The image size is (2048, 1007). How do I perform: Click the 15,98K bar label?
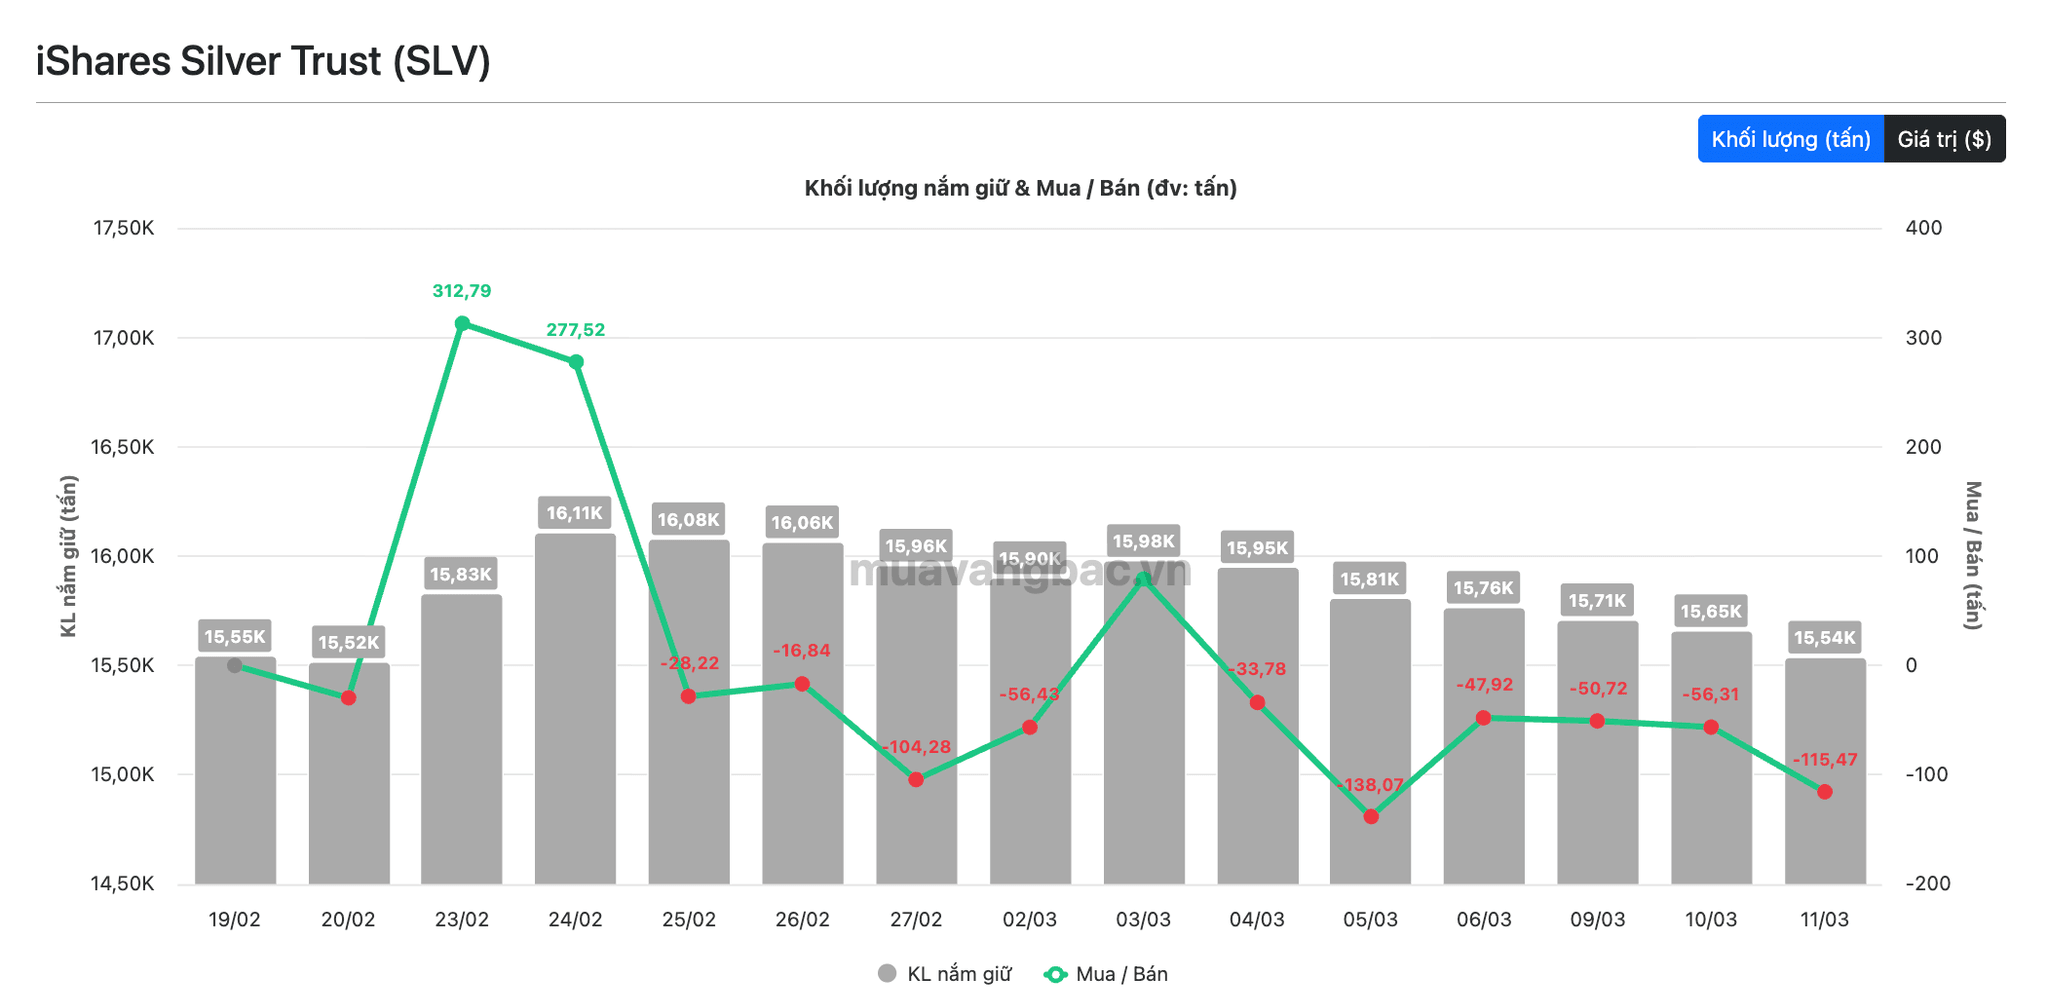coord(1144,542)
